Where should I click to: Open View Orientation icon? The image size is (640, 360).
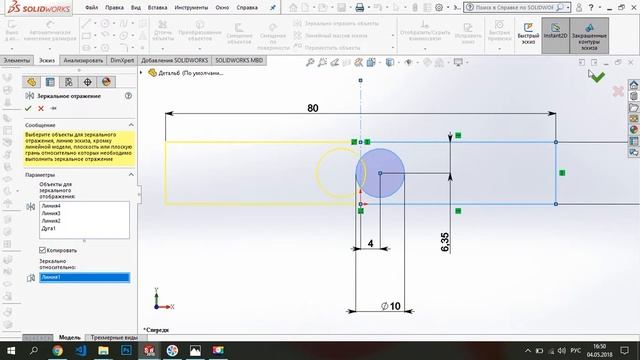(x=371, y=62)
